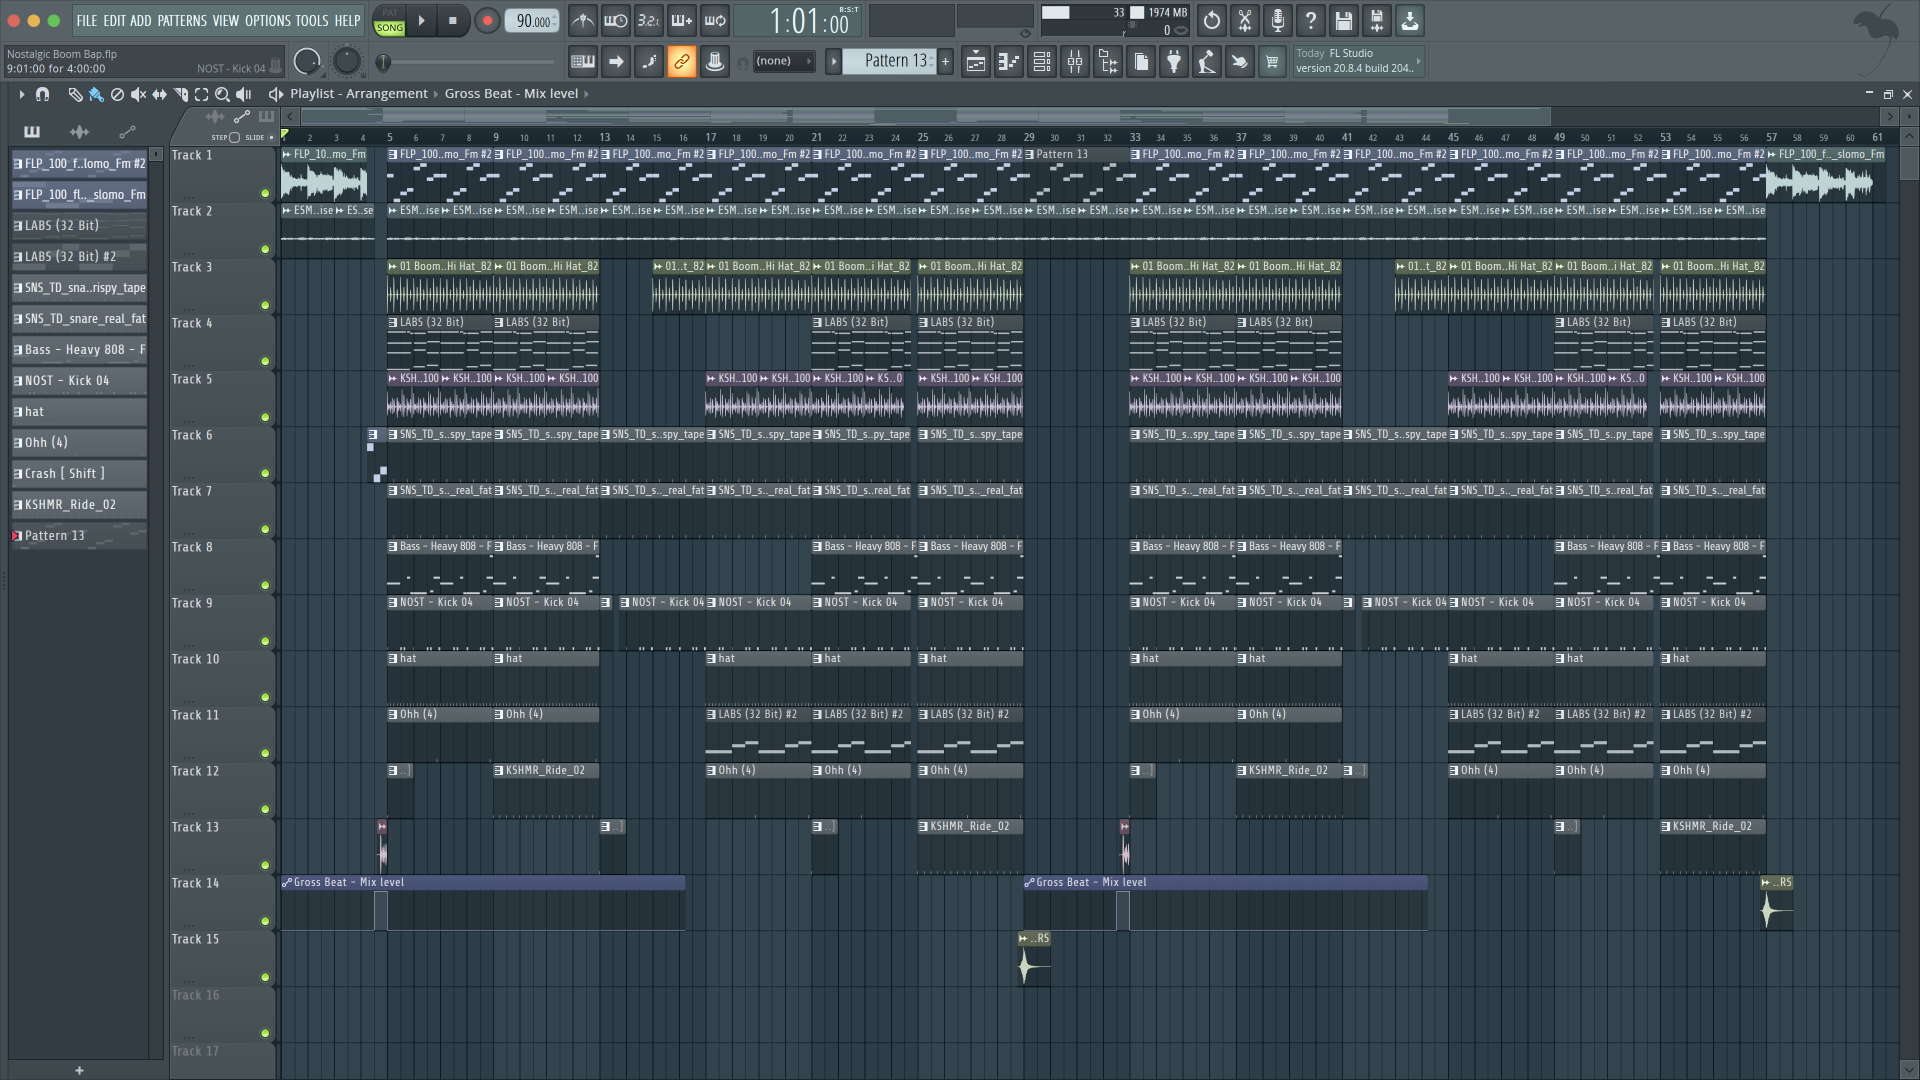Expand the Today FL Studio news panel
This screenshot has width=1920, height=1080.
coord(1418,62)
